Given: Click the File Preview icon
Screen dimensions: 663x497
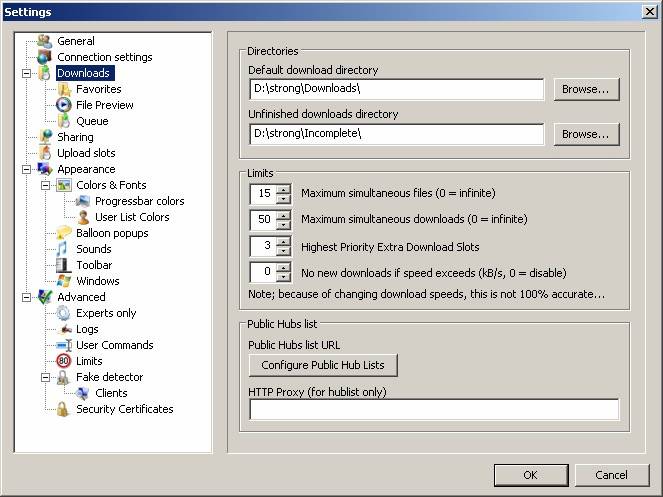Looking at the screenshot, I should pyautogui.click(x=64, y=105).
